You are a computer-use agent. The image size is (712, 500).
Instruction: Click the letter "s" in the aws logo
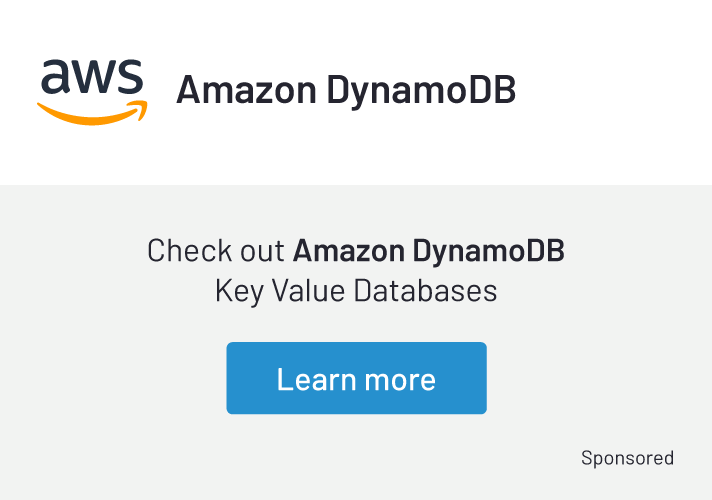point(131,78)
